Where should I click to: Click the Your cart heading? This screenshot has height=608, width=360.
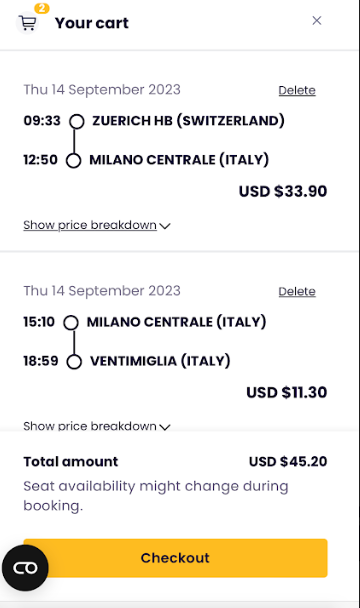[92, 23]
